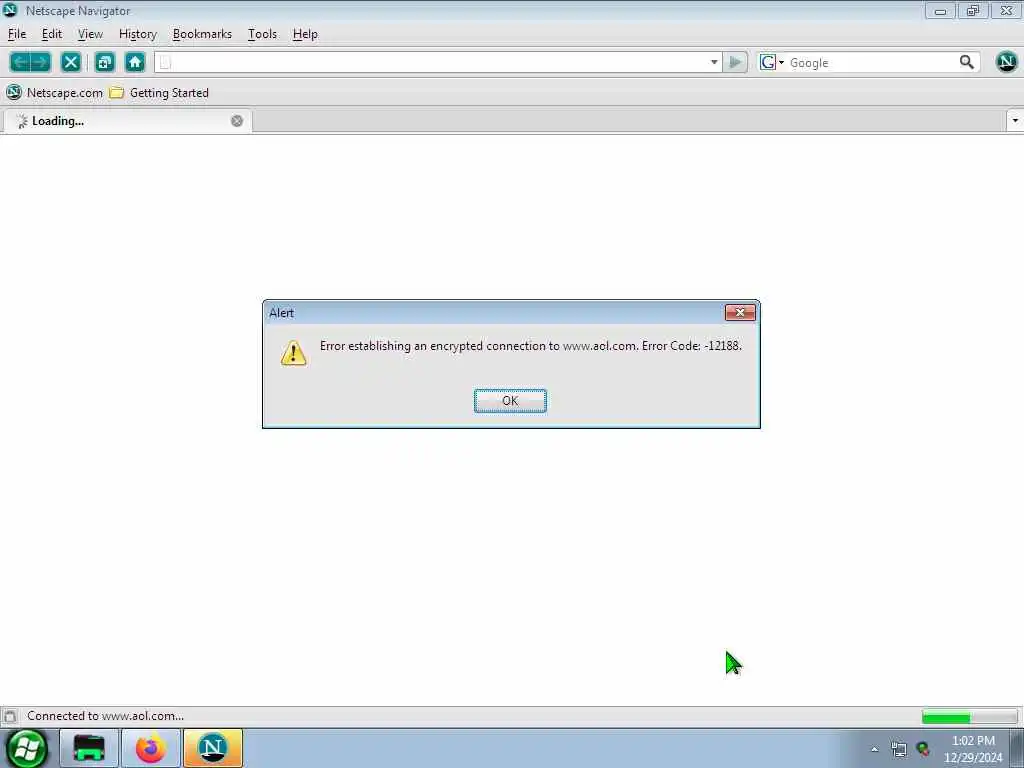Open the Bookmarks menu
The width and height of the screenshot is (1024, 768).
click(202, 34)
